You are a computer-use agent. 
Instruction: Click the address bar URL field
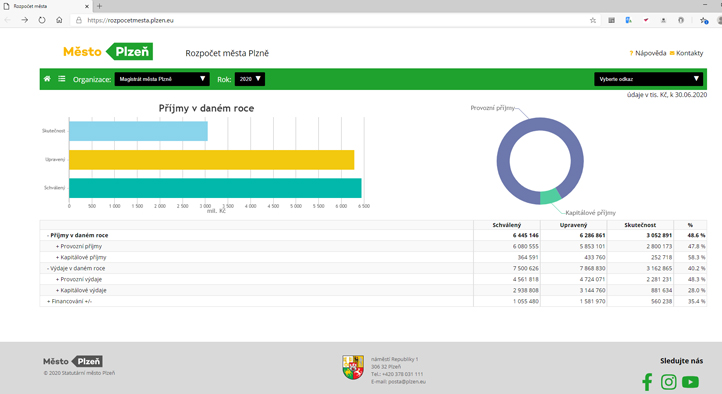pyautogui.click(x=332, y=20)
